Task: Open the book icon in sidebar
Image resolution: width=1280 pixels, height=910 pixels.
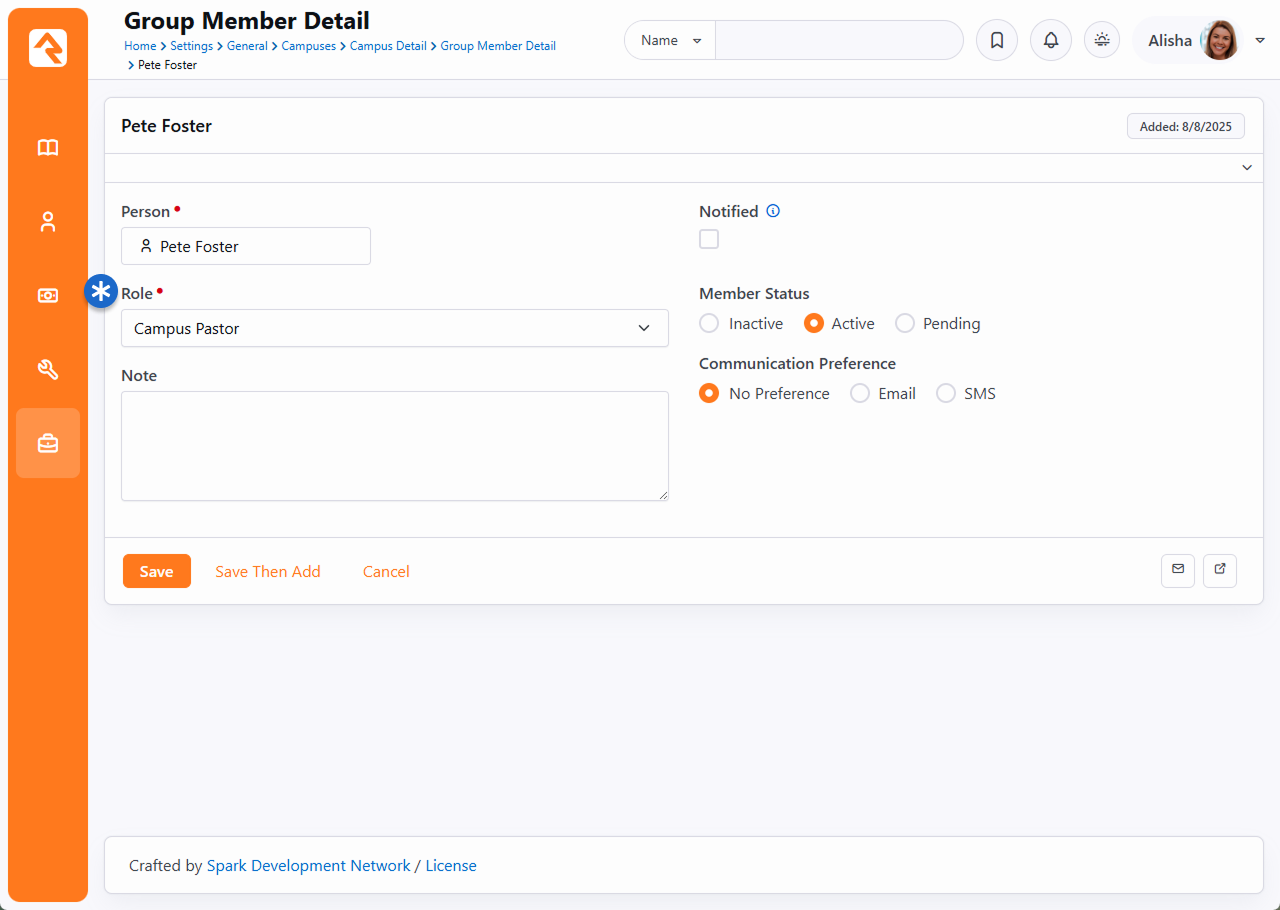Action: tap(48, 148)
